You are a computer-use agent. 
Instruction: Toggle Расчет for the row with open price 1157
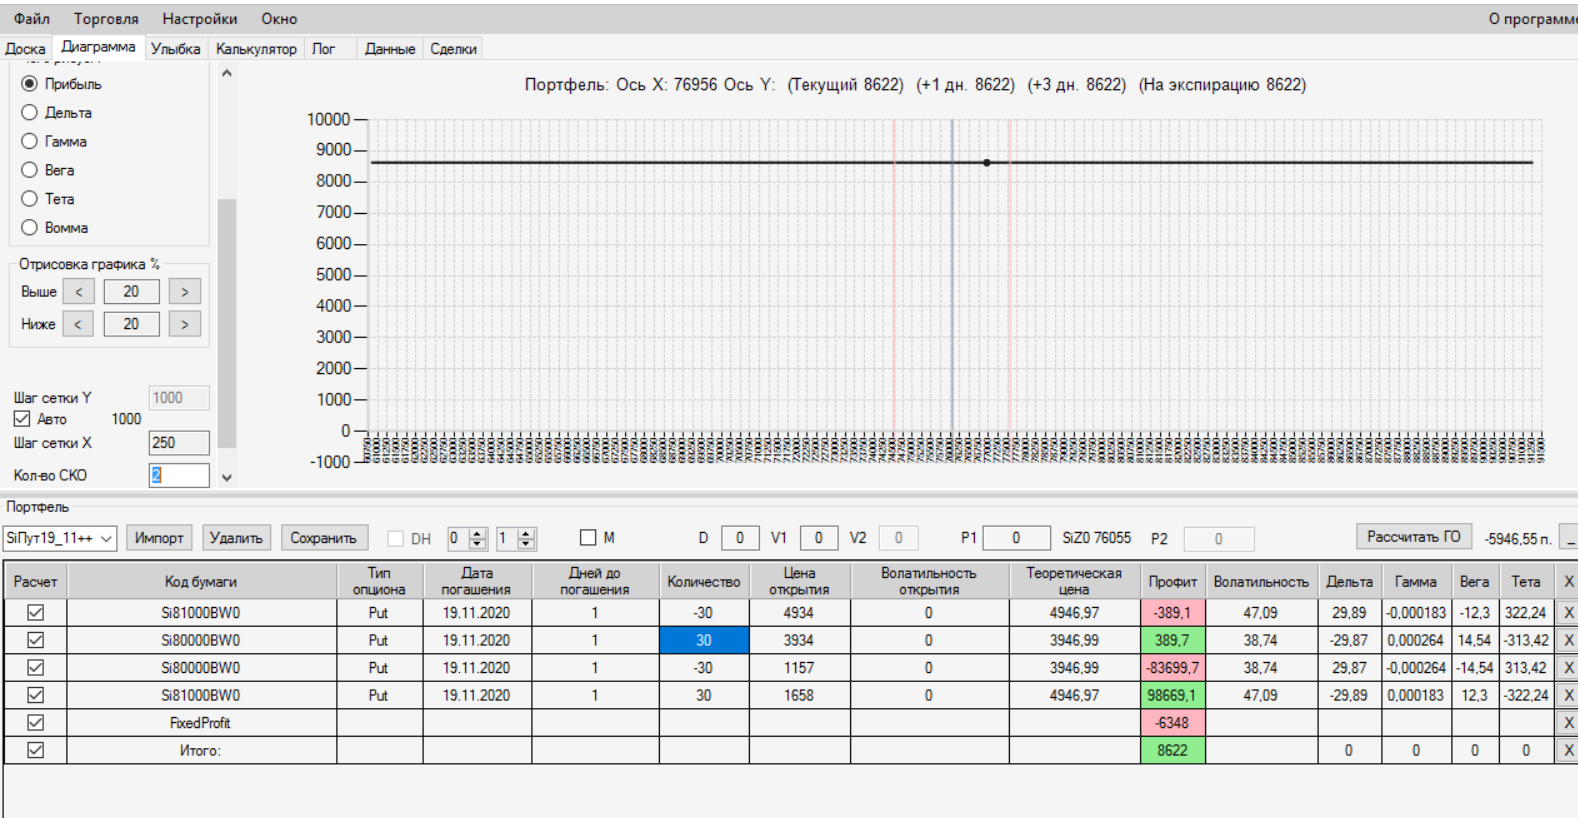tap(36, 667)
